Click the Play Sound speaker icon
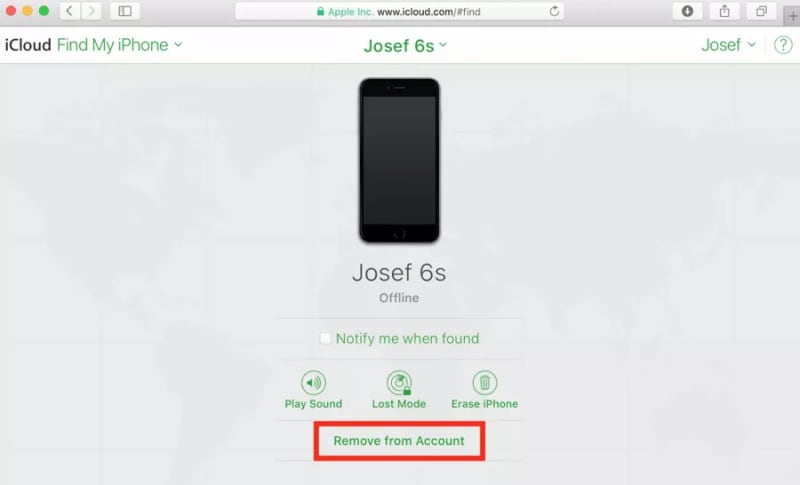This screenshot has height=485, width=800. coord(313,382)
